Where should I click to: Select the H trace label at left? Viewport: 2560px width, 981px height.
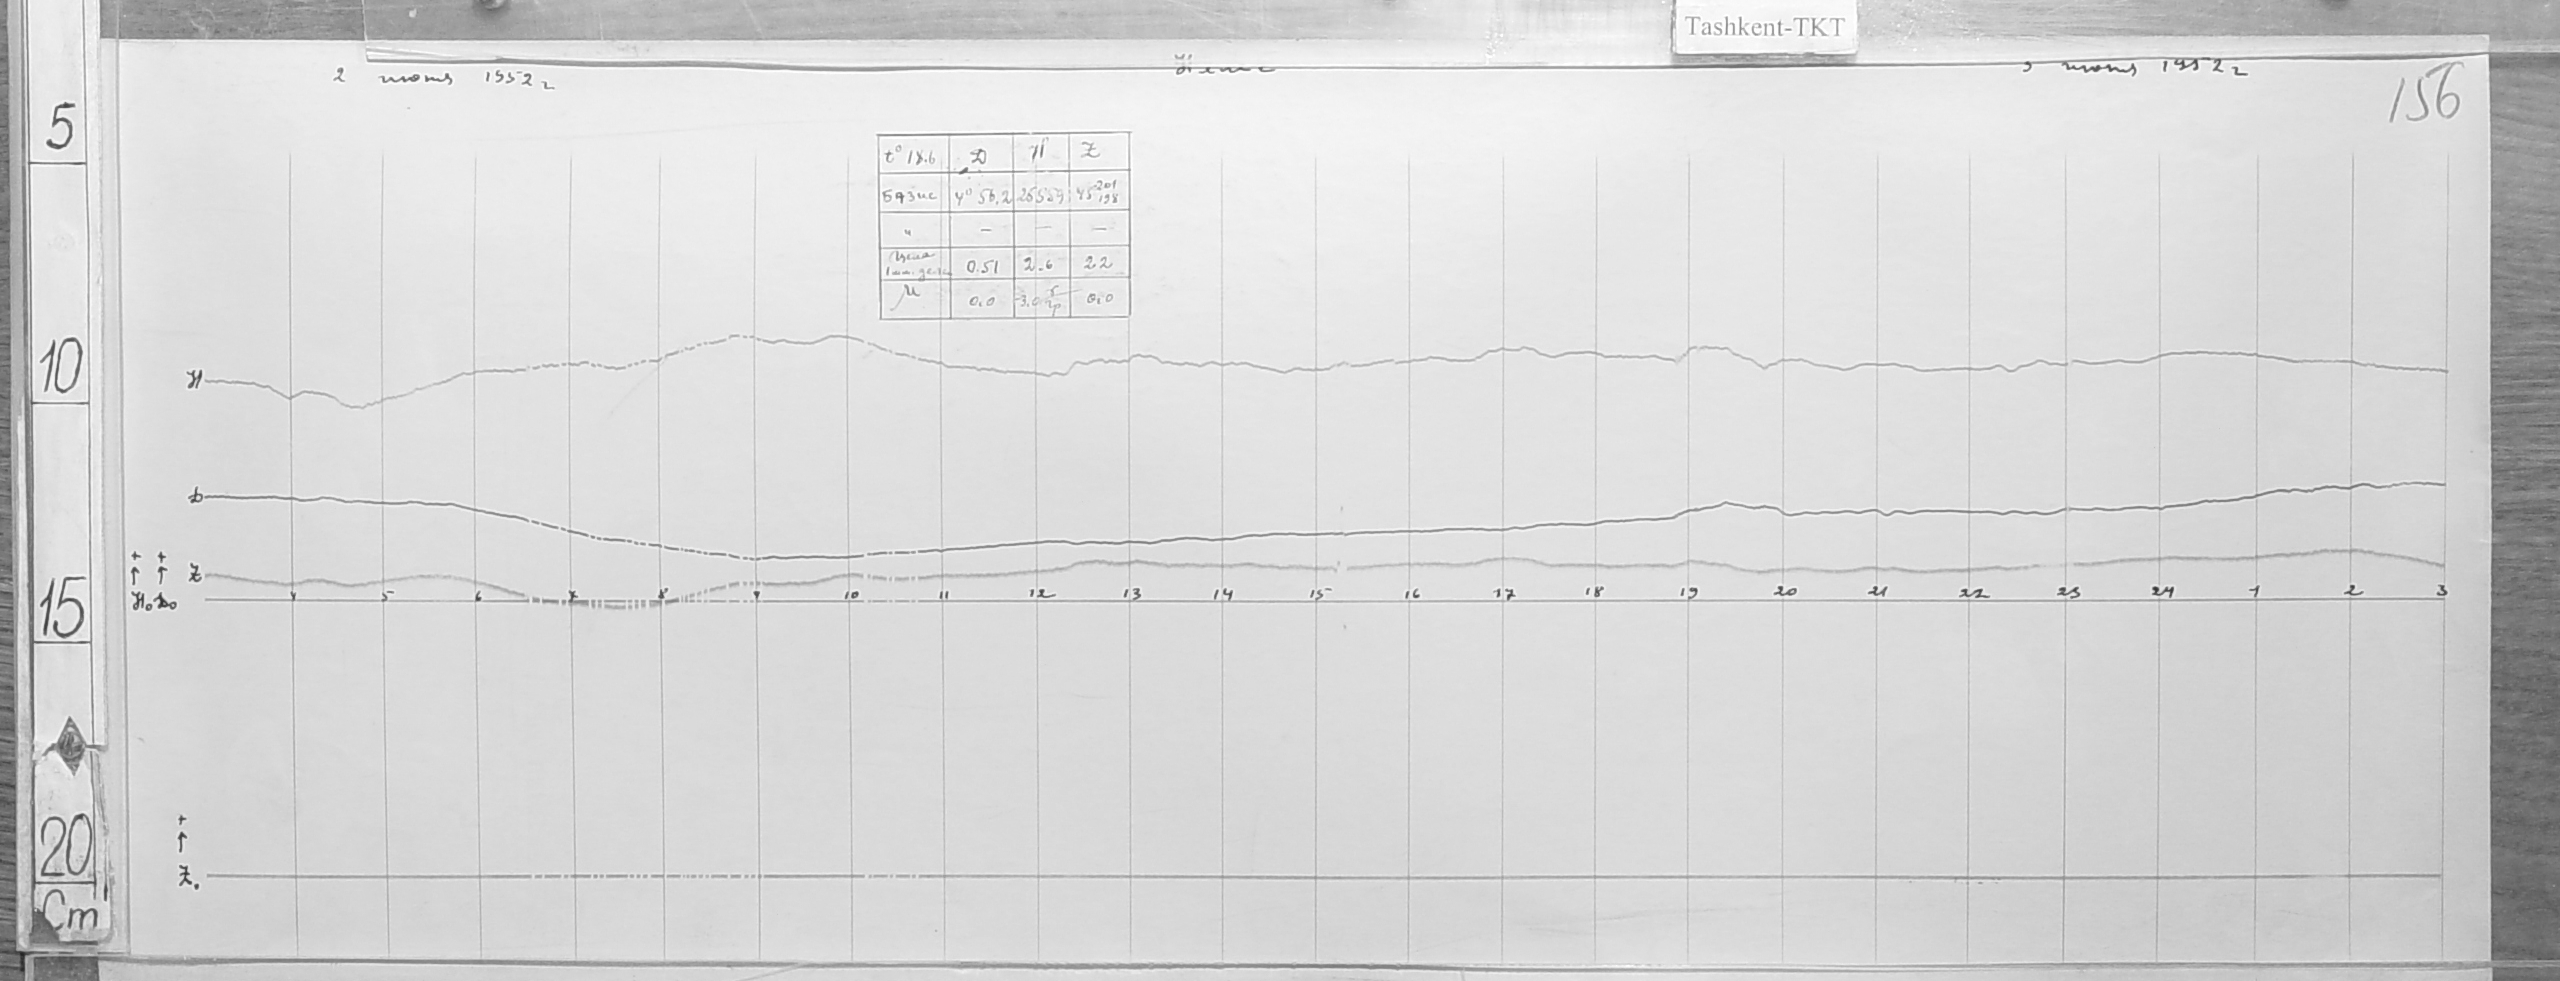click(195, 380)
